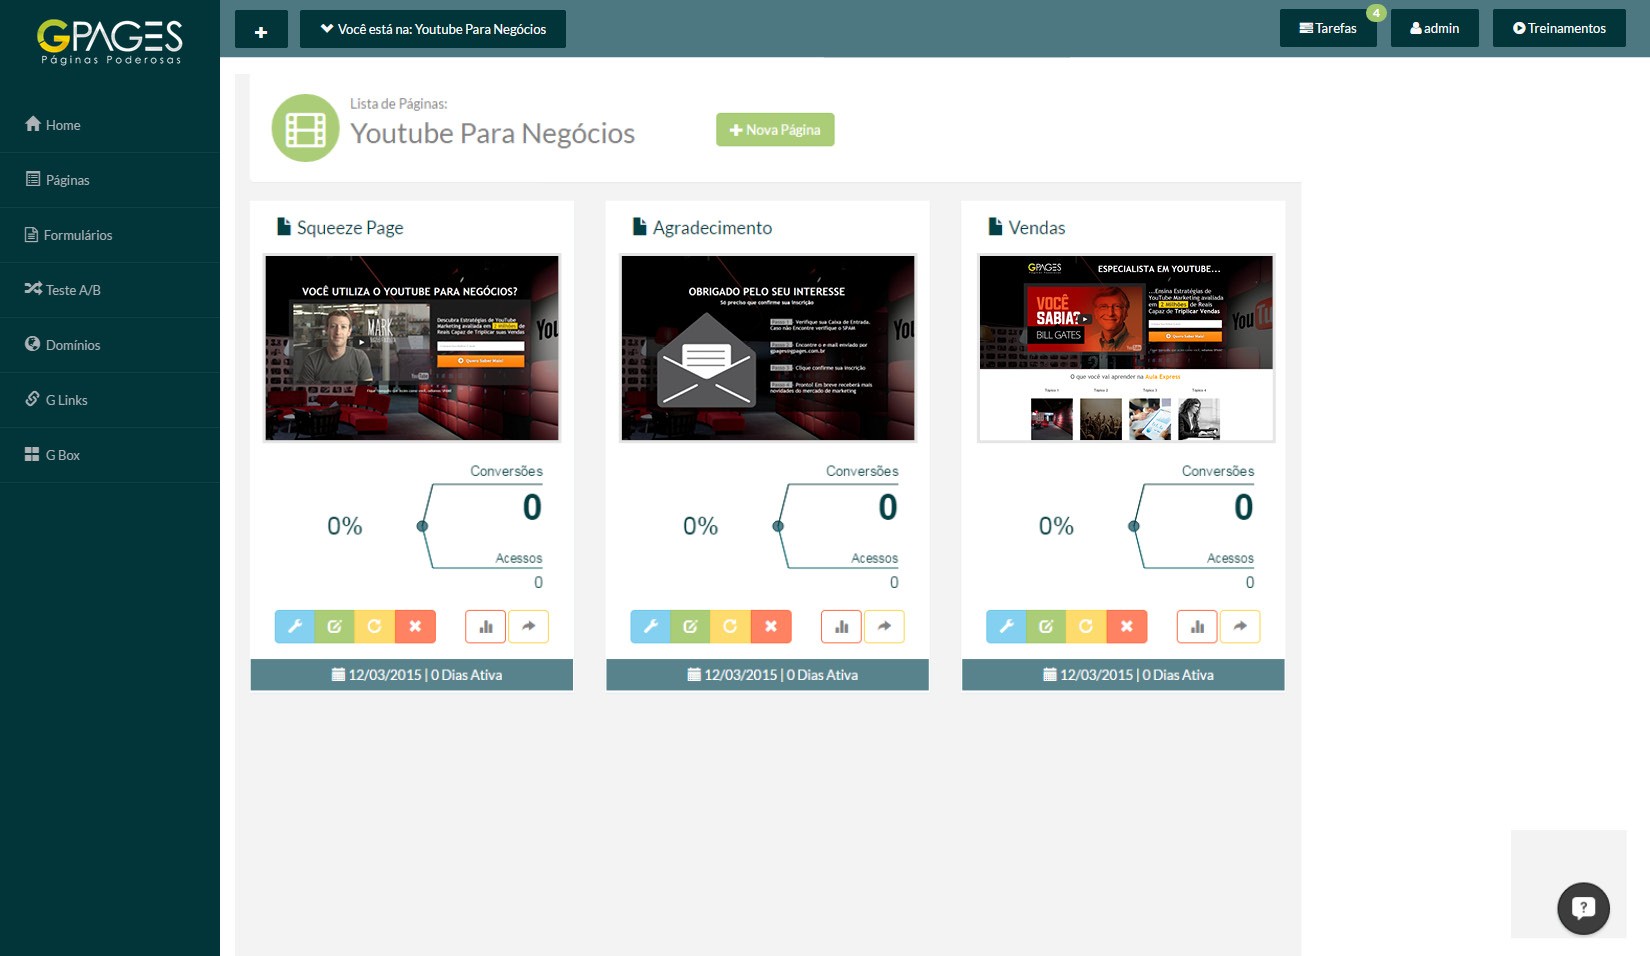Click the green edit icon under Agradecimento
This screenshot has width=1650, height=956.
point(690,626)
